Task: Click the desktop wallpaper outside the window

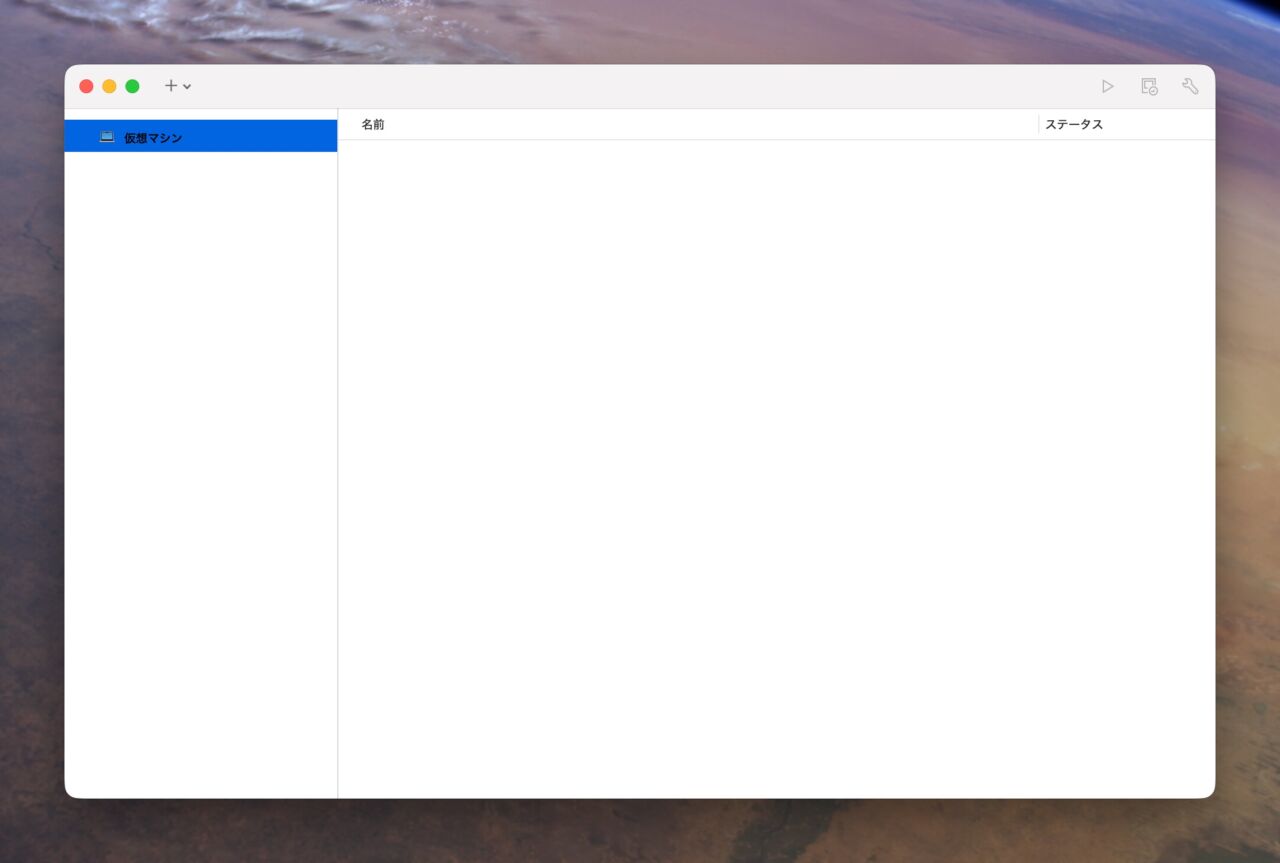Action: pos(640,830)
